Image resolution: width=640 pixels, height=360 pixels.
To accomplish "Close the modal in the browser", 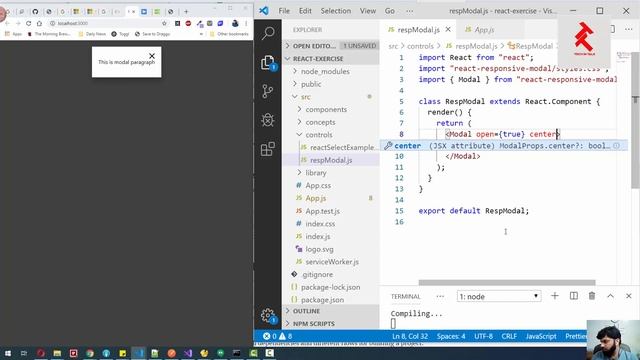I will click(x=152, y=56).
